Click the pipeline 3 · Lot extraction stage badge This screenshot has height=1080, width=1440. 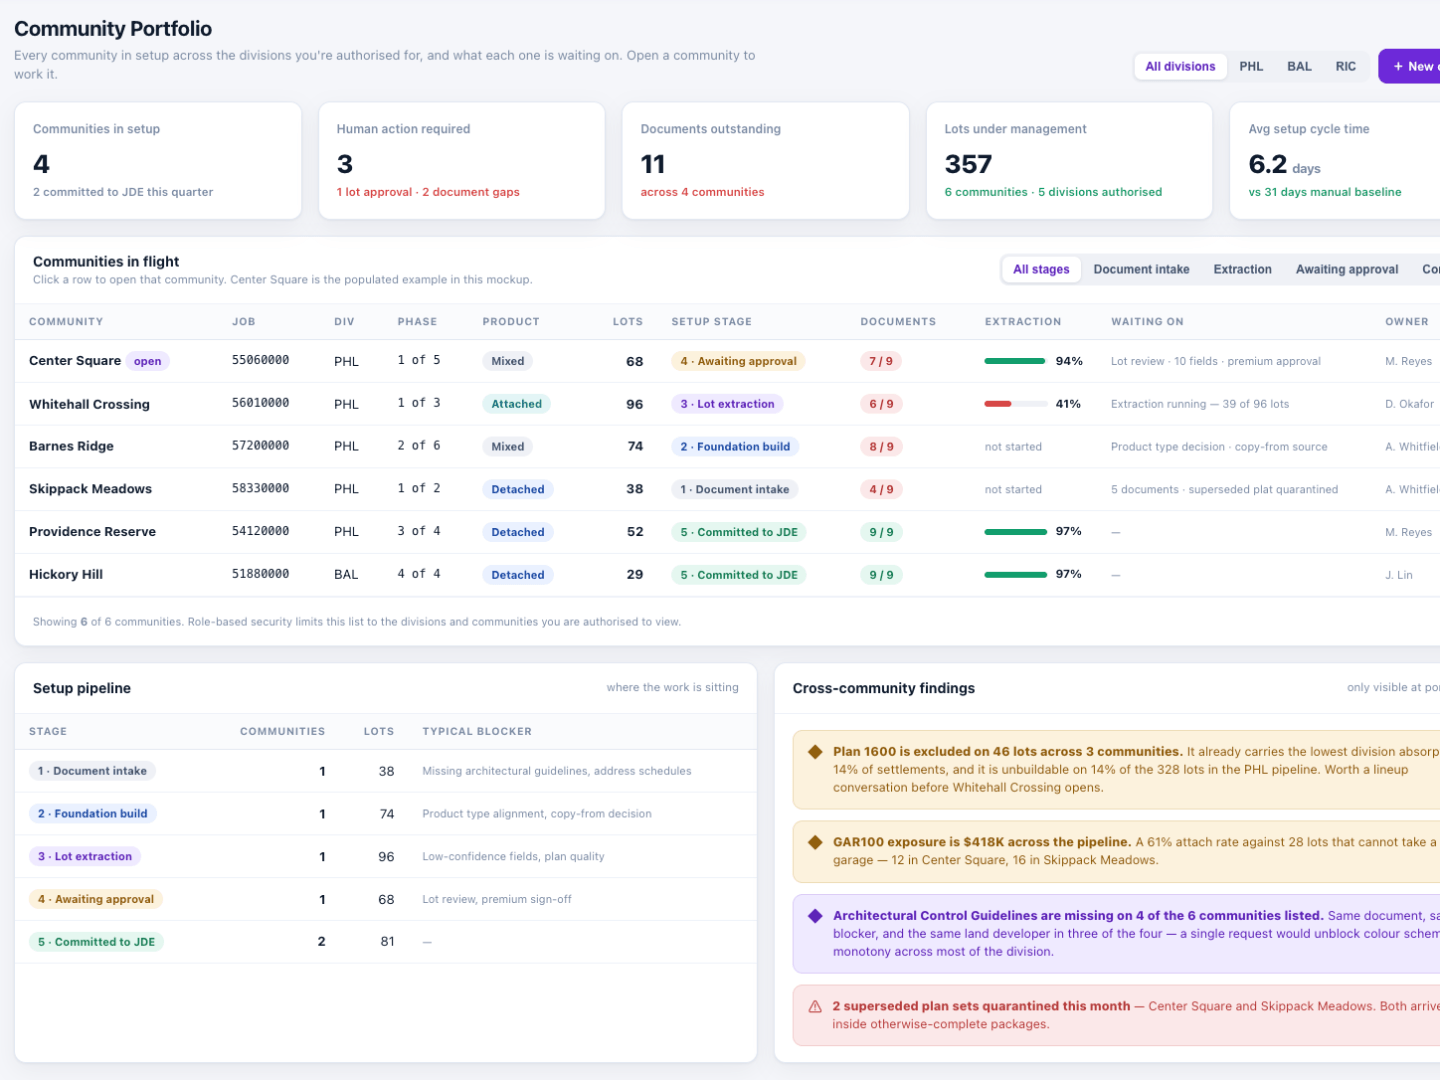[x=85, y=857]
